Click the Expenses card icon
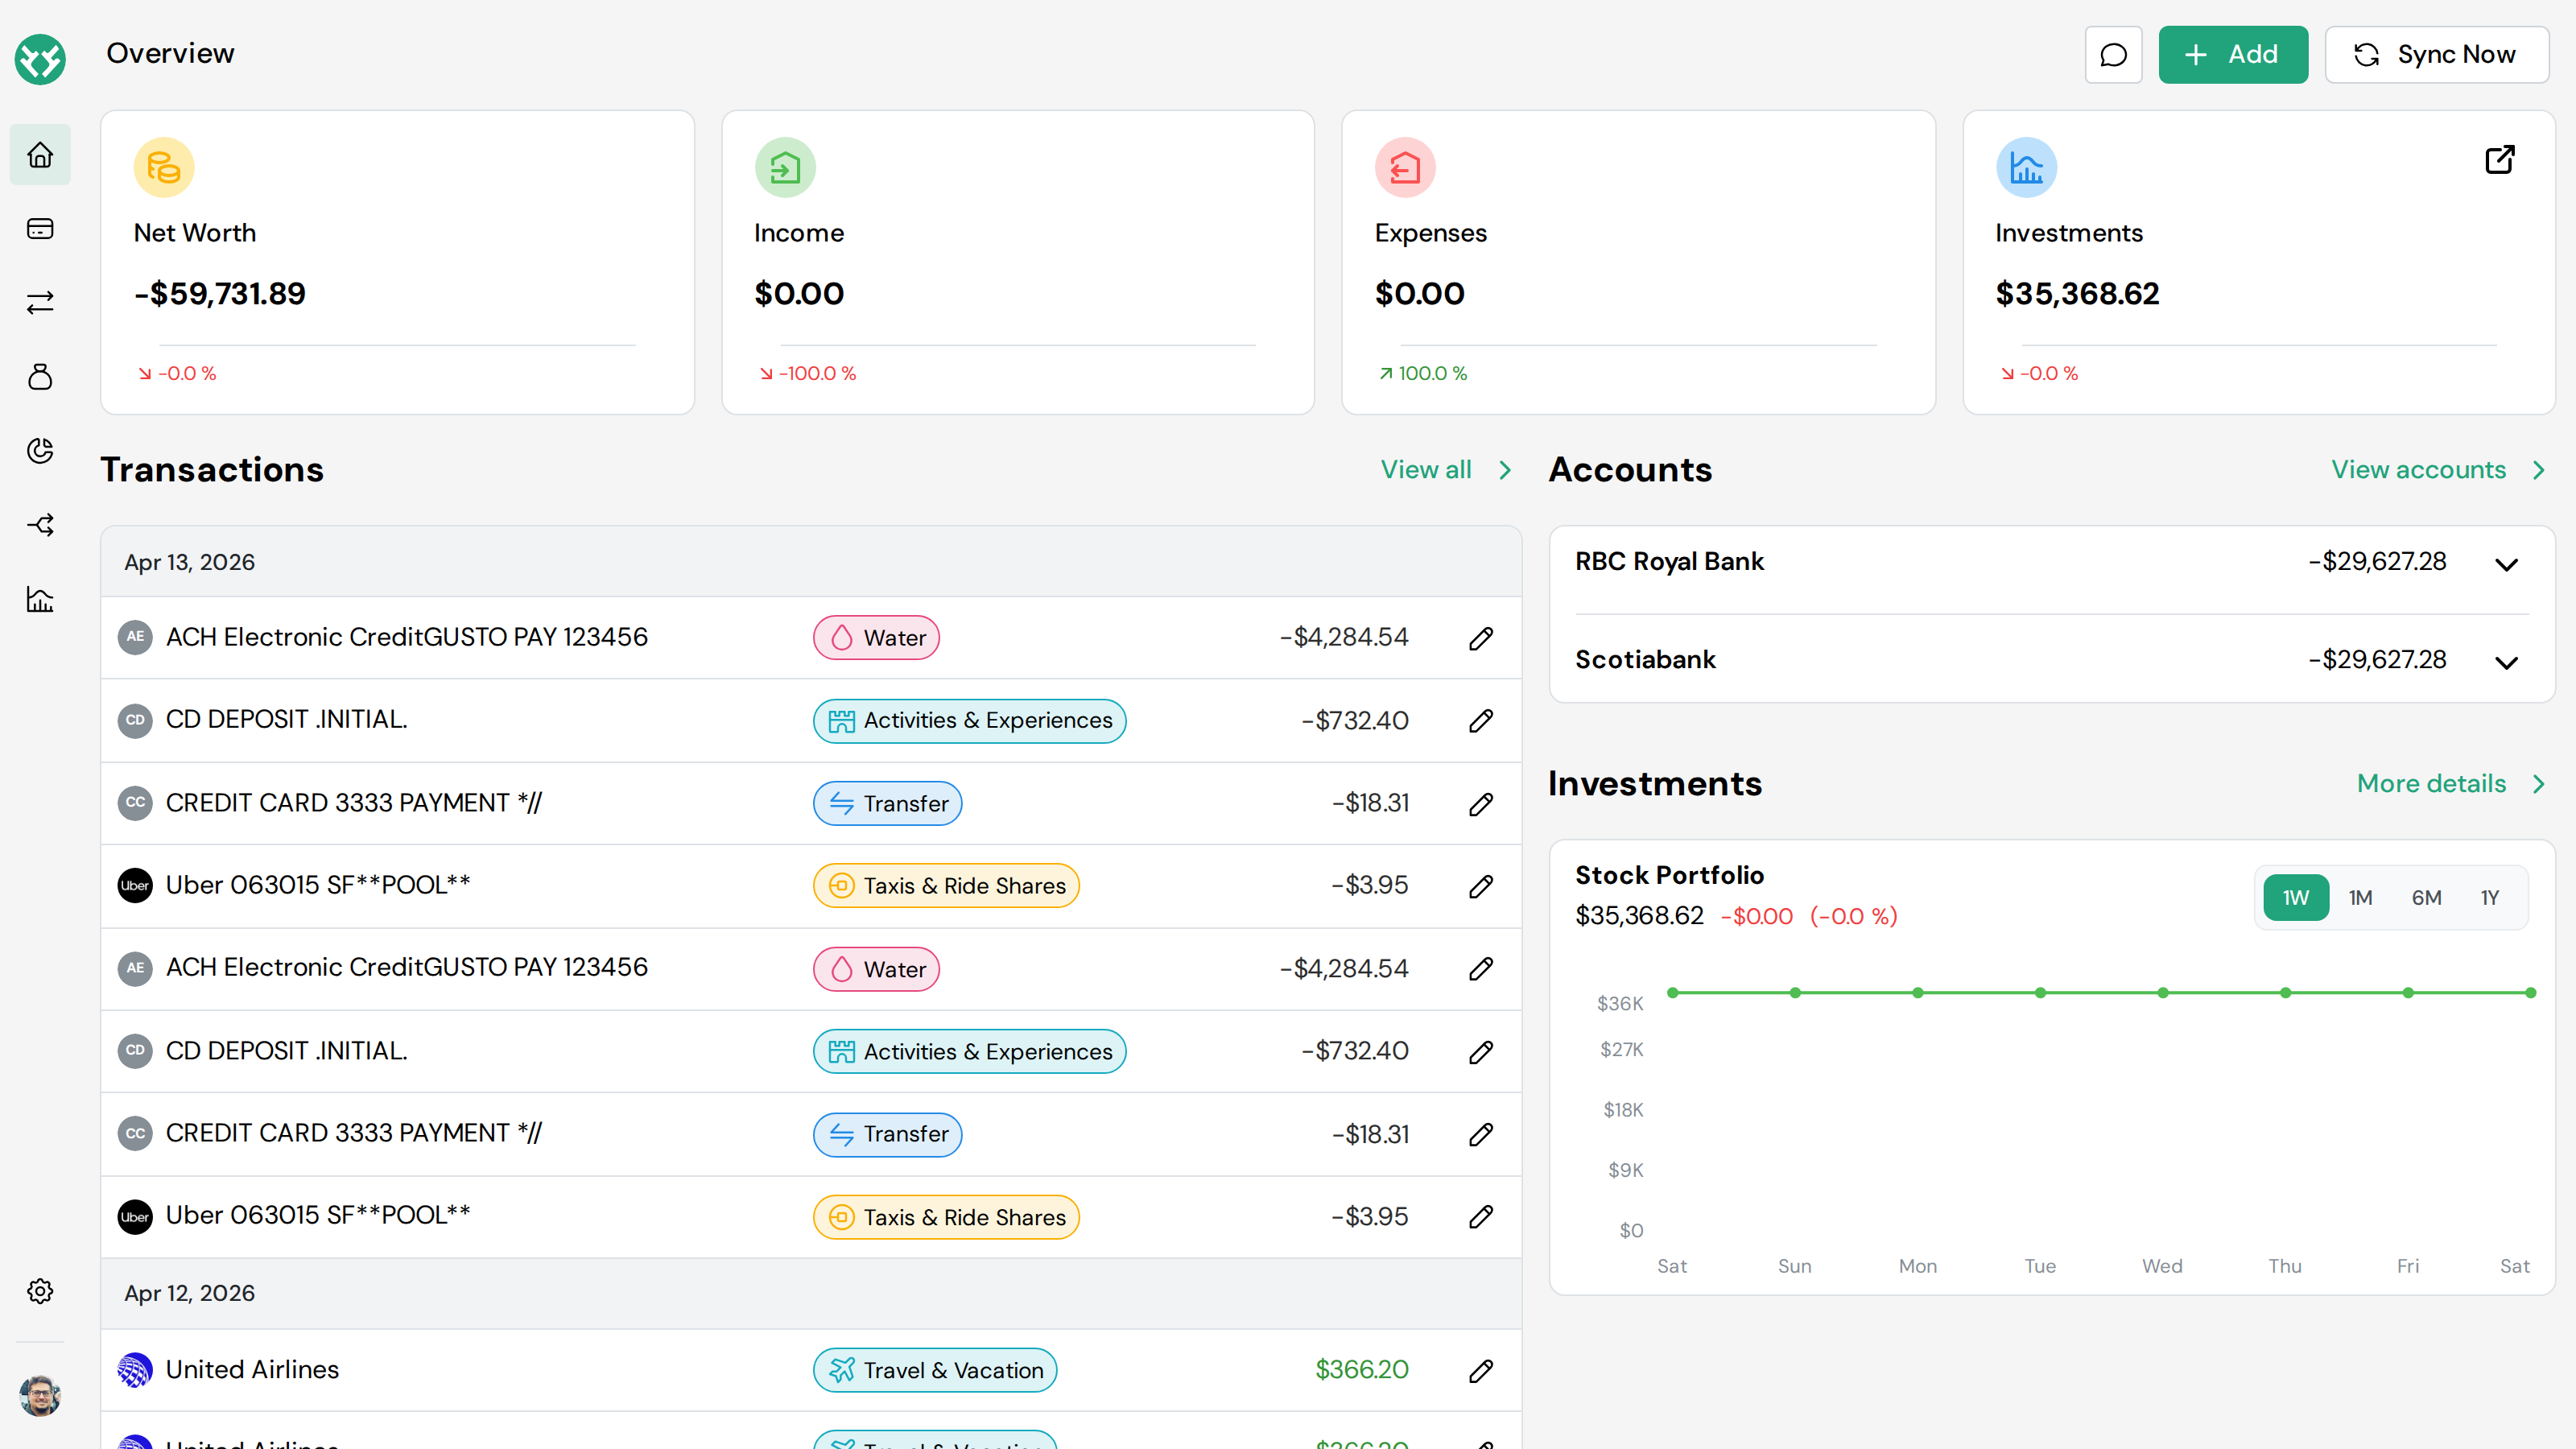 [x=1405, y=167]
